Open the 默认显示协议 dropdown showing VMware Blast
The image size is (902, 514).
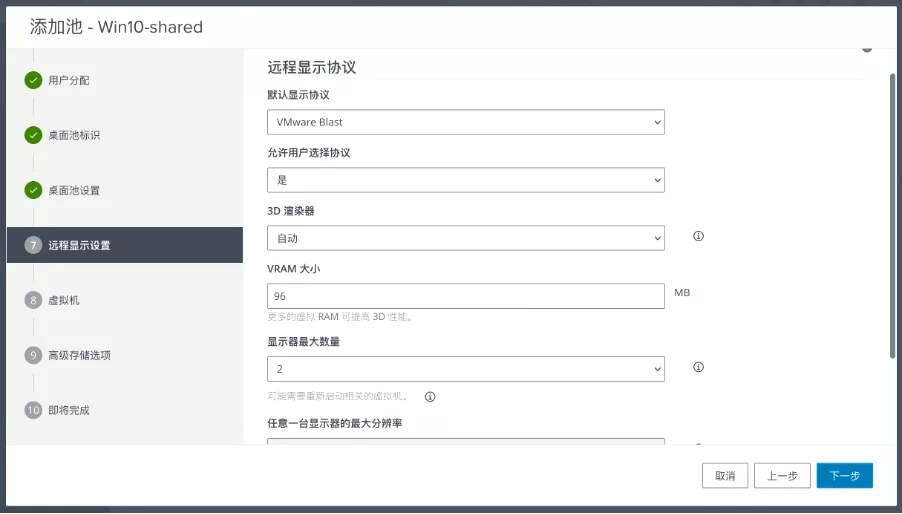point(466,122)
